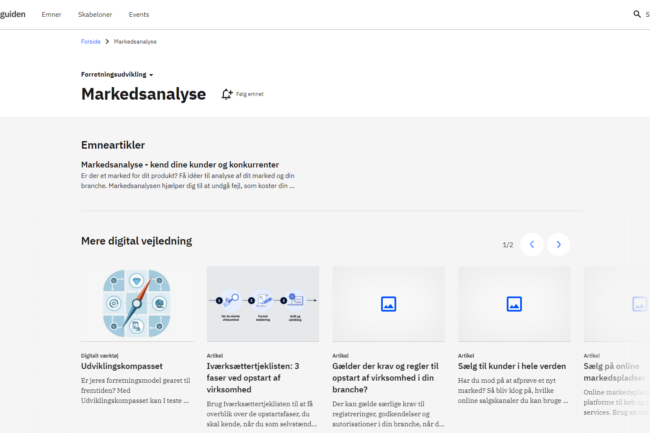The image size is (650, 433).
Task: Open 'Udviklingskompasset' tool title link
Action: point(121,366)
